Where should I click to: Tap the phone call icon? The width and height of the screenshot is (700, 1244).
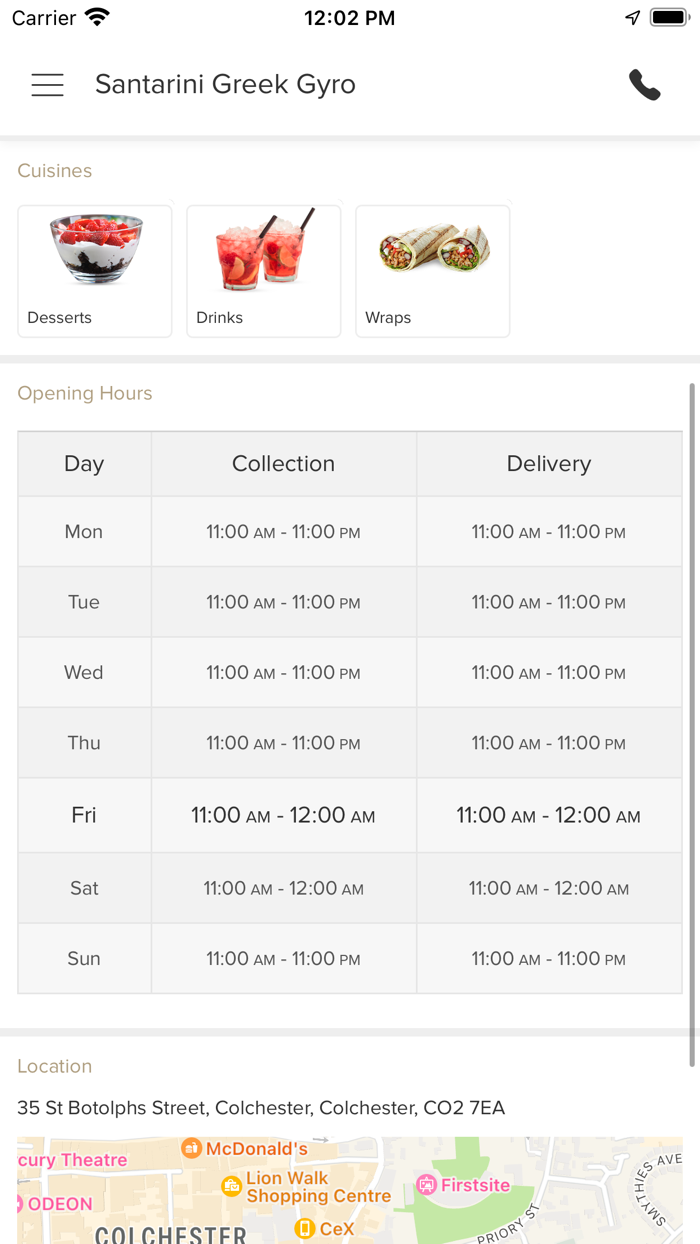pyautogui.click(x=645, y=85)
